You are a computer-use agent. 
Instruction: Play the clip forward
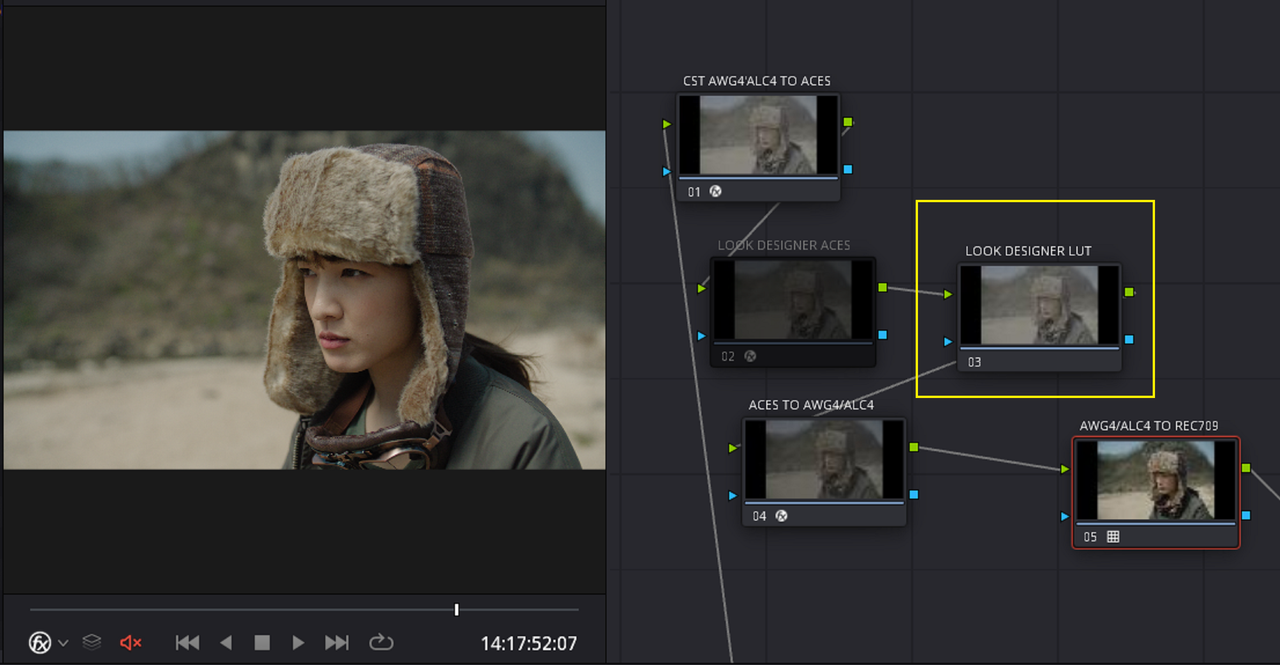298,642
